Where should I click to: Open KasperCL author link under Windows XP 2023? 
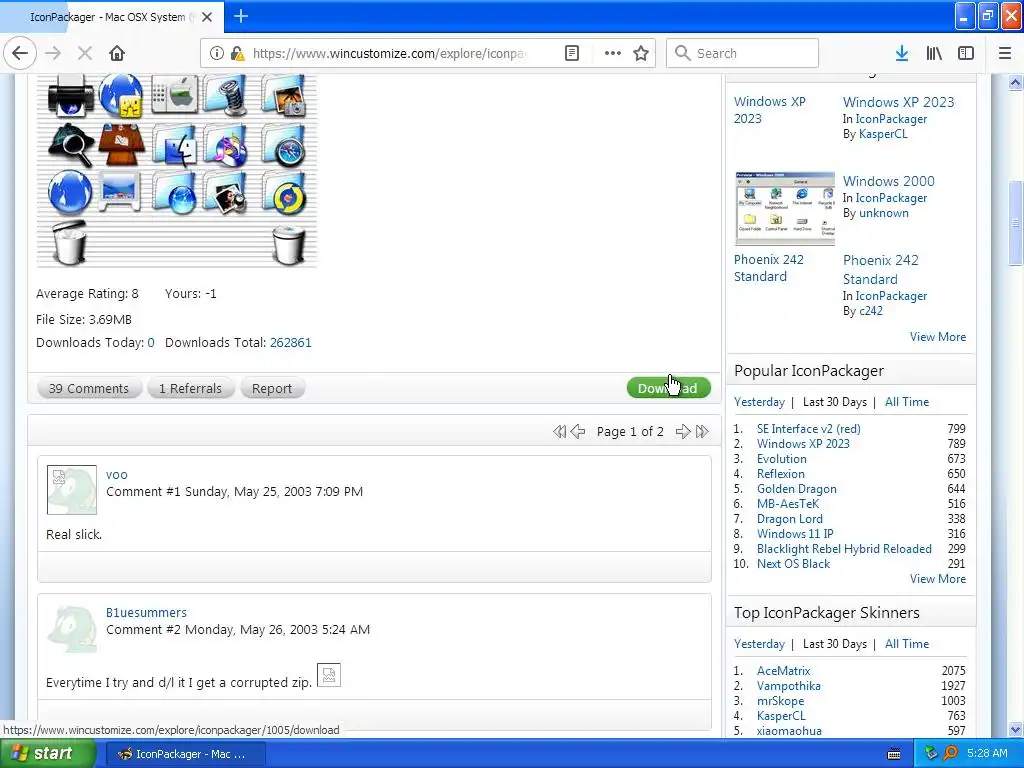(x=883, y=134)
